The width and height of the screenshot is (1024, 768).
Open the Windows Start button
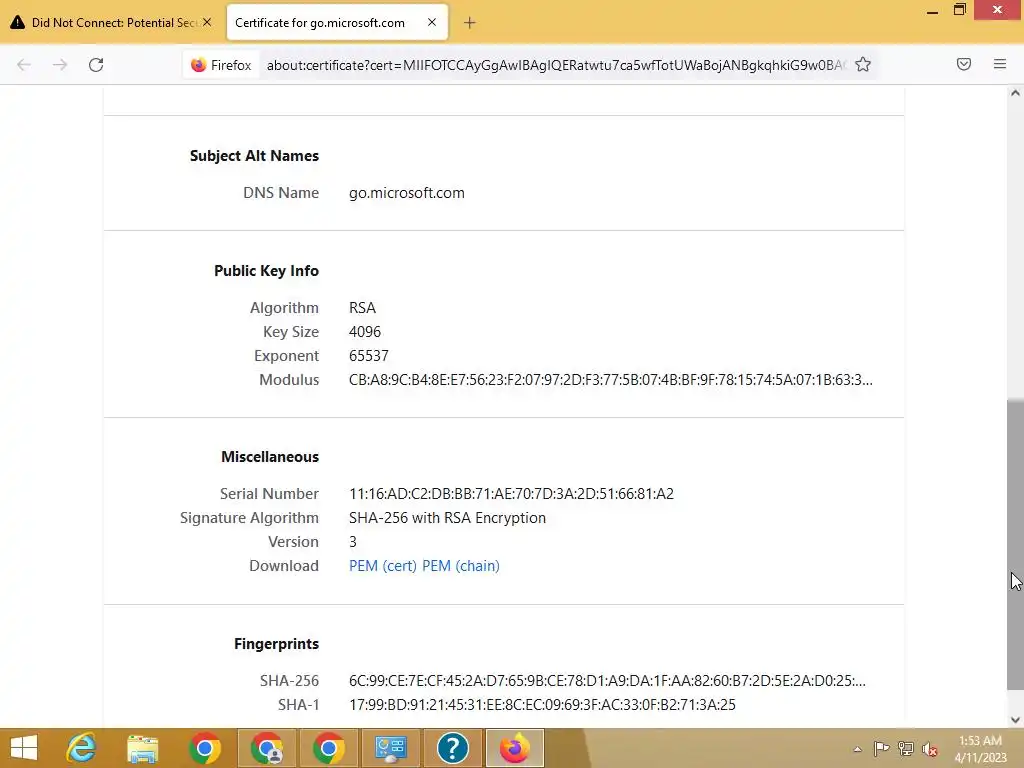coord(24,748)
